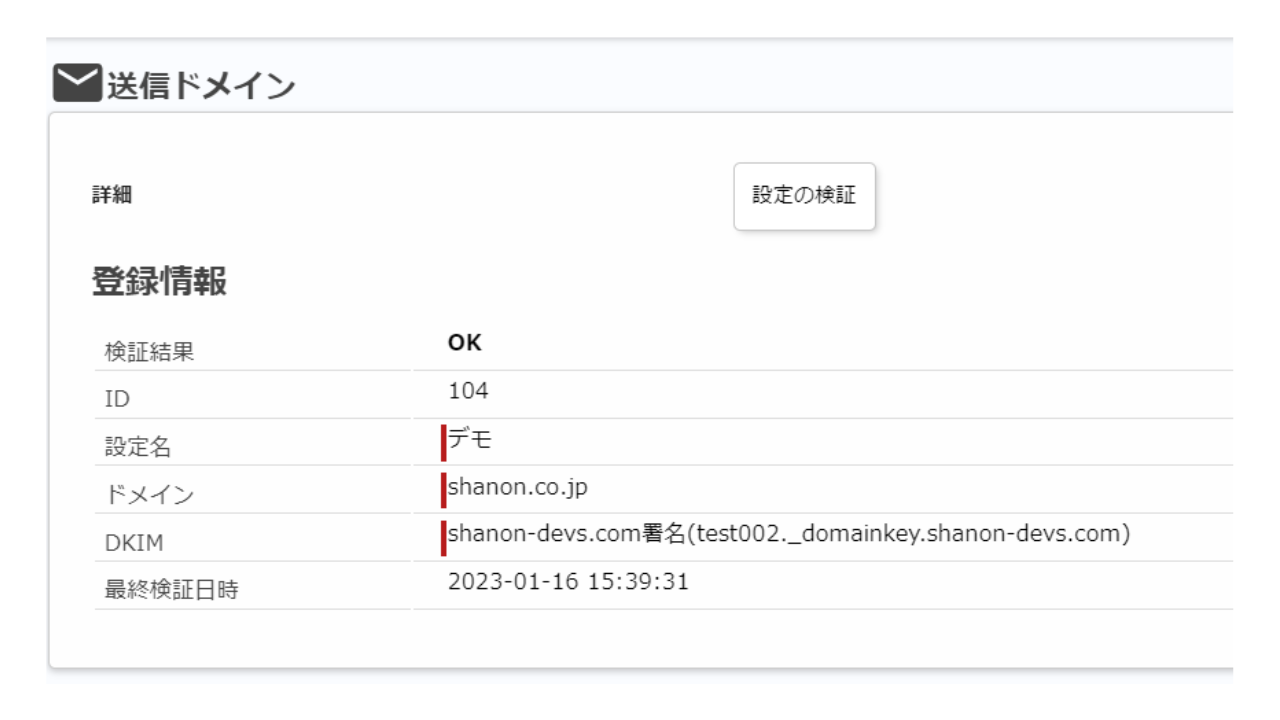
Task: Click the DKIM row label
Action: coord(134,543)
